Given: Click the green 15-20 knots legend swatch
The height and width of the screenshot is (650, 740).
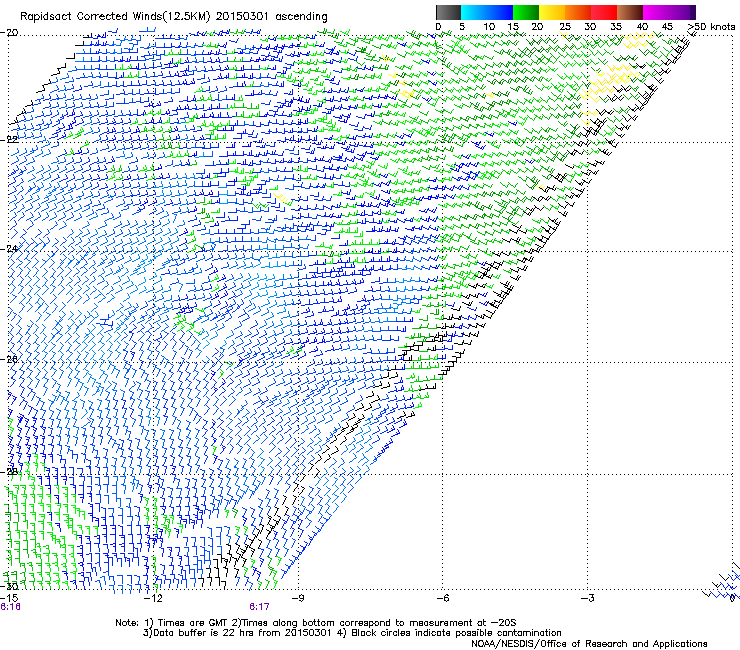Looking at the screenshot, I should click(526, 12).
